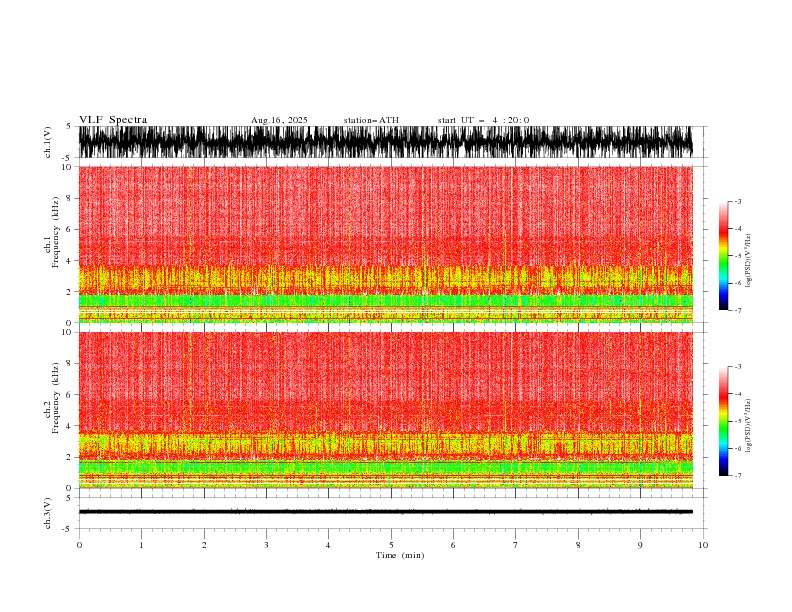Click the "8" kHz tick of ch.1 spectrogram
792x612 pixels.
click(x=69, y=198)
